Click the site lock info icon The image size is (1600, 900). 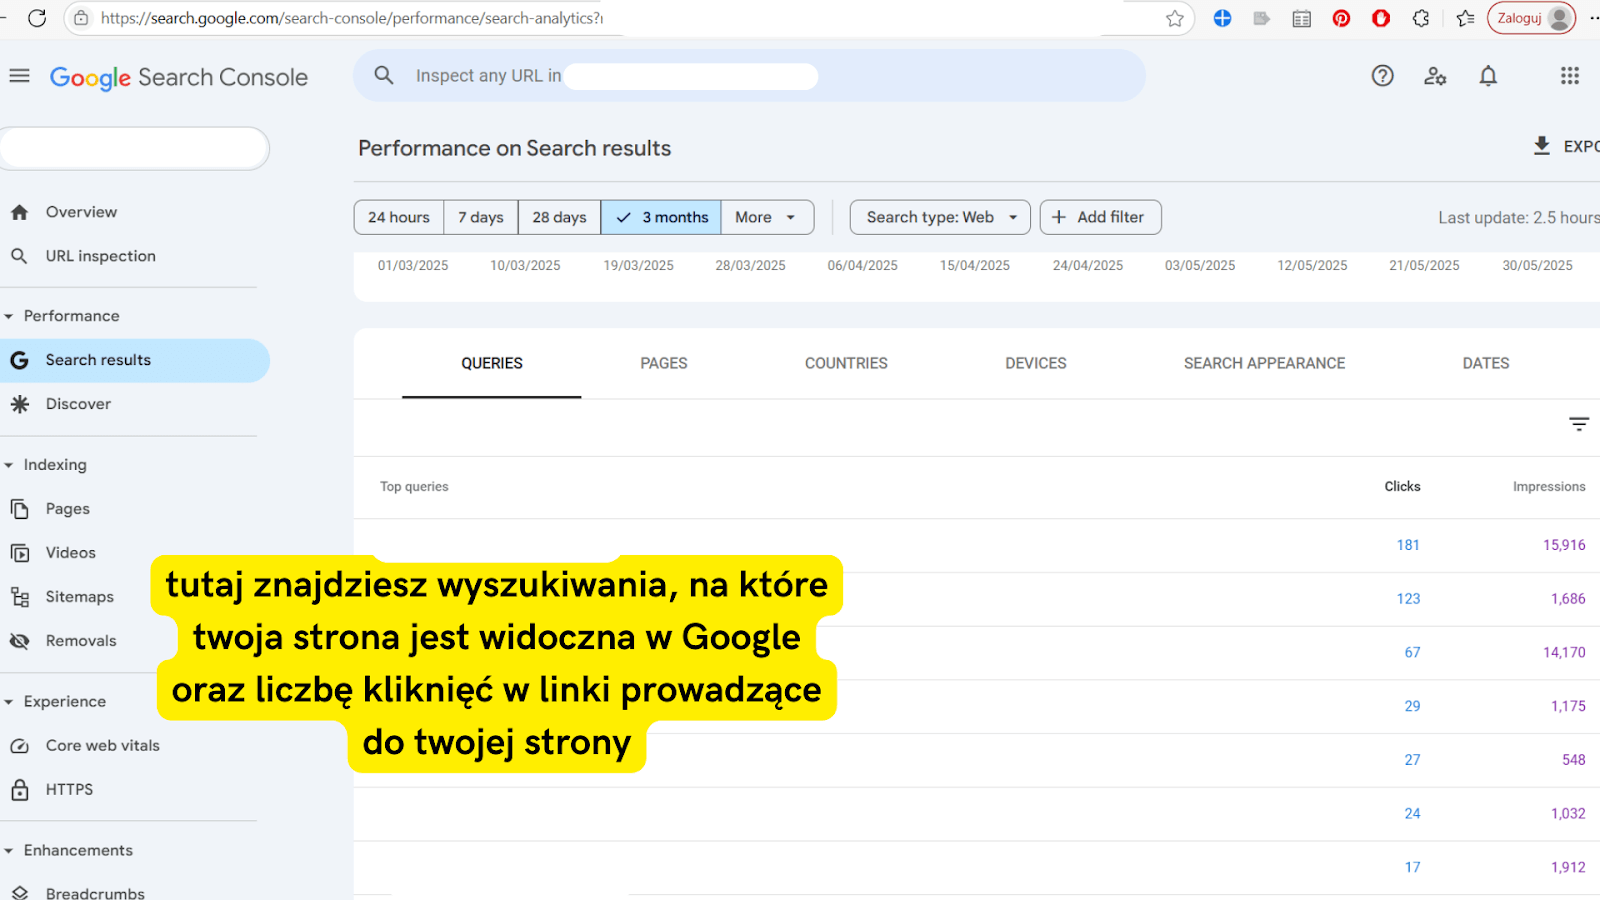click(x=81, y=18)
